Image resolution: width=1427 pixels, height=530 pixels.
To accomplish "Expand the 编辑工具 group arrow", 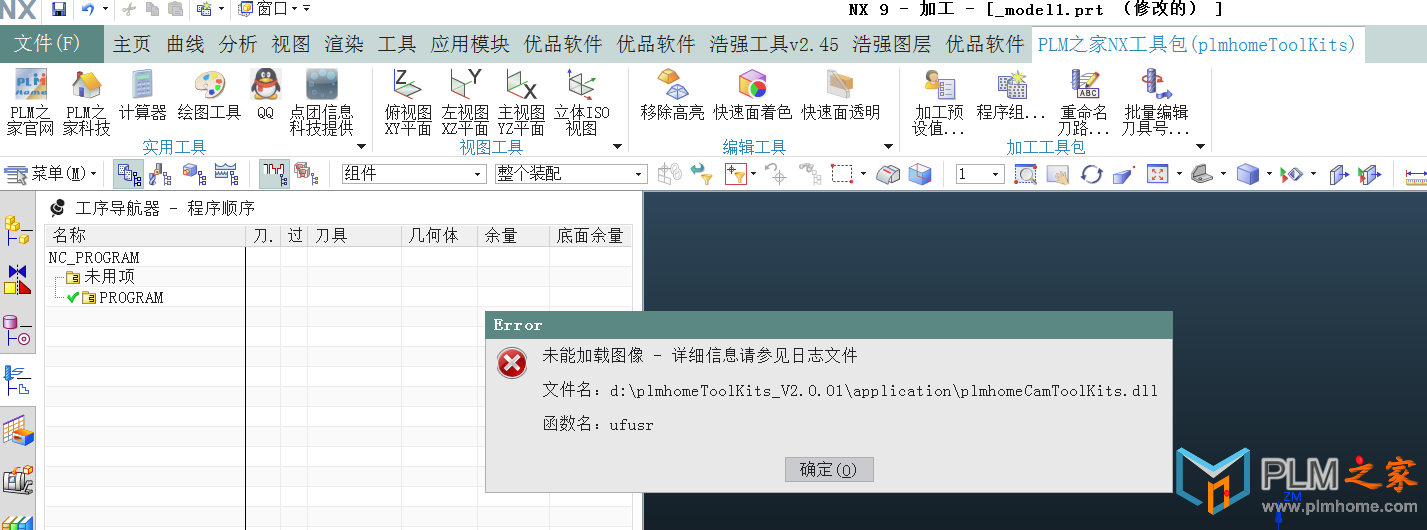I will pos(889,147).
